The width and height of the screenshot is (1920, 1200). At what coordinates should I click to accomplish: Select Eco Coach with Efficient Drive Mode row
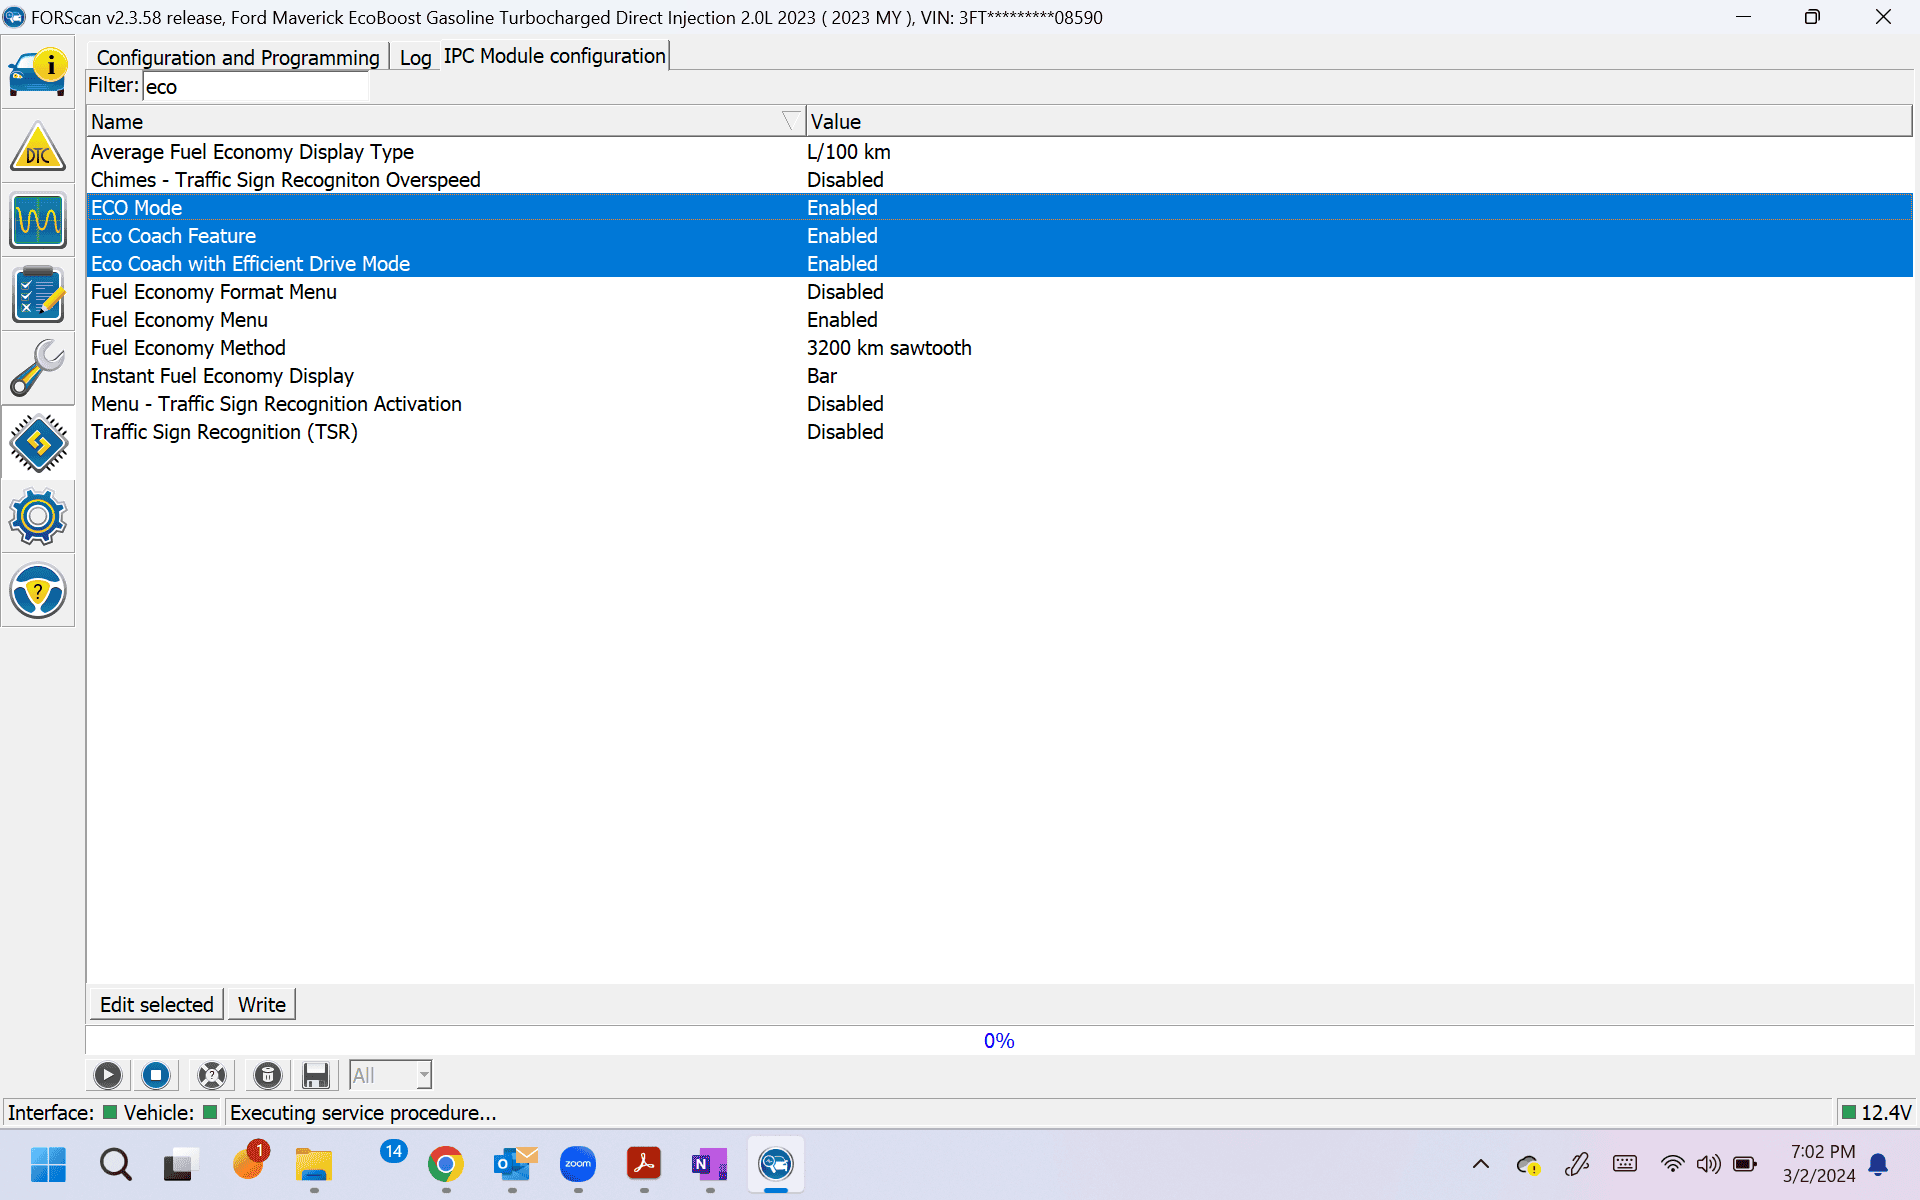[x=1000, y=264]
